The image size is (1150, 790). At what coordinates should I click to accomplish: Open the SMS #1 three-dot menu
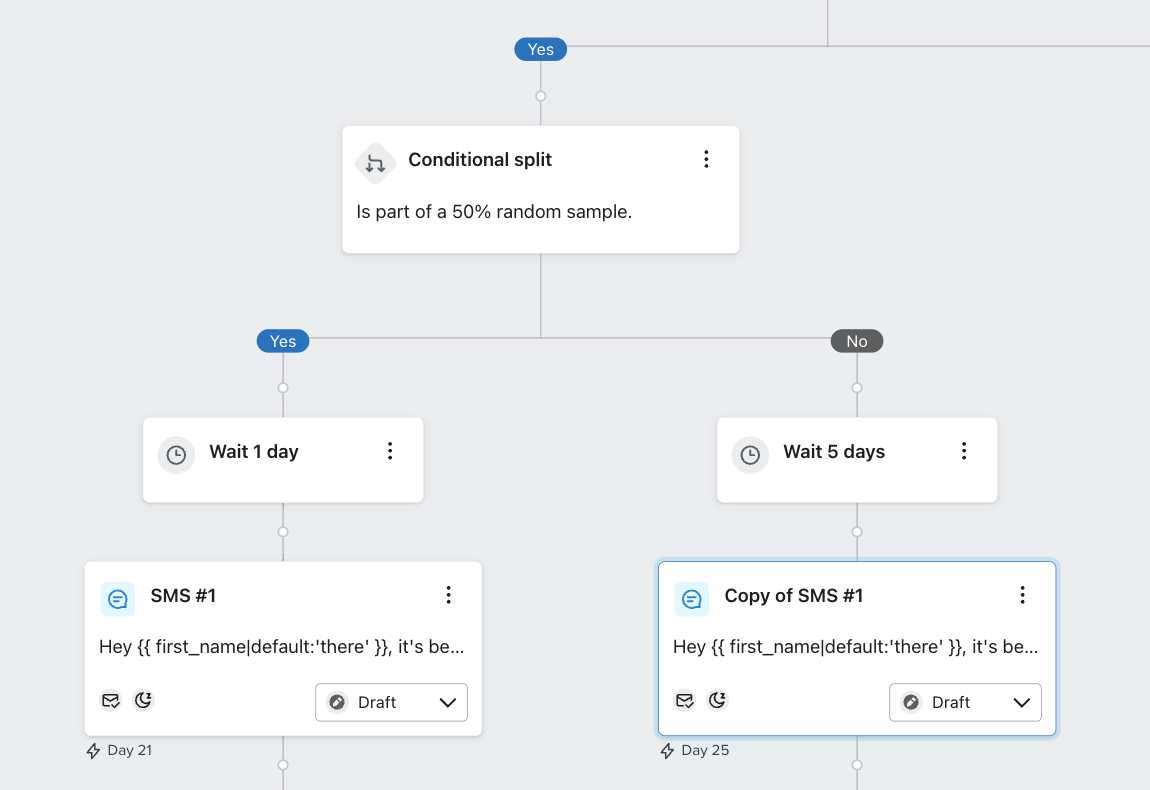click(x=448, y=595)
